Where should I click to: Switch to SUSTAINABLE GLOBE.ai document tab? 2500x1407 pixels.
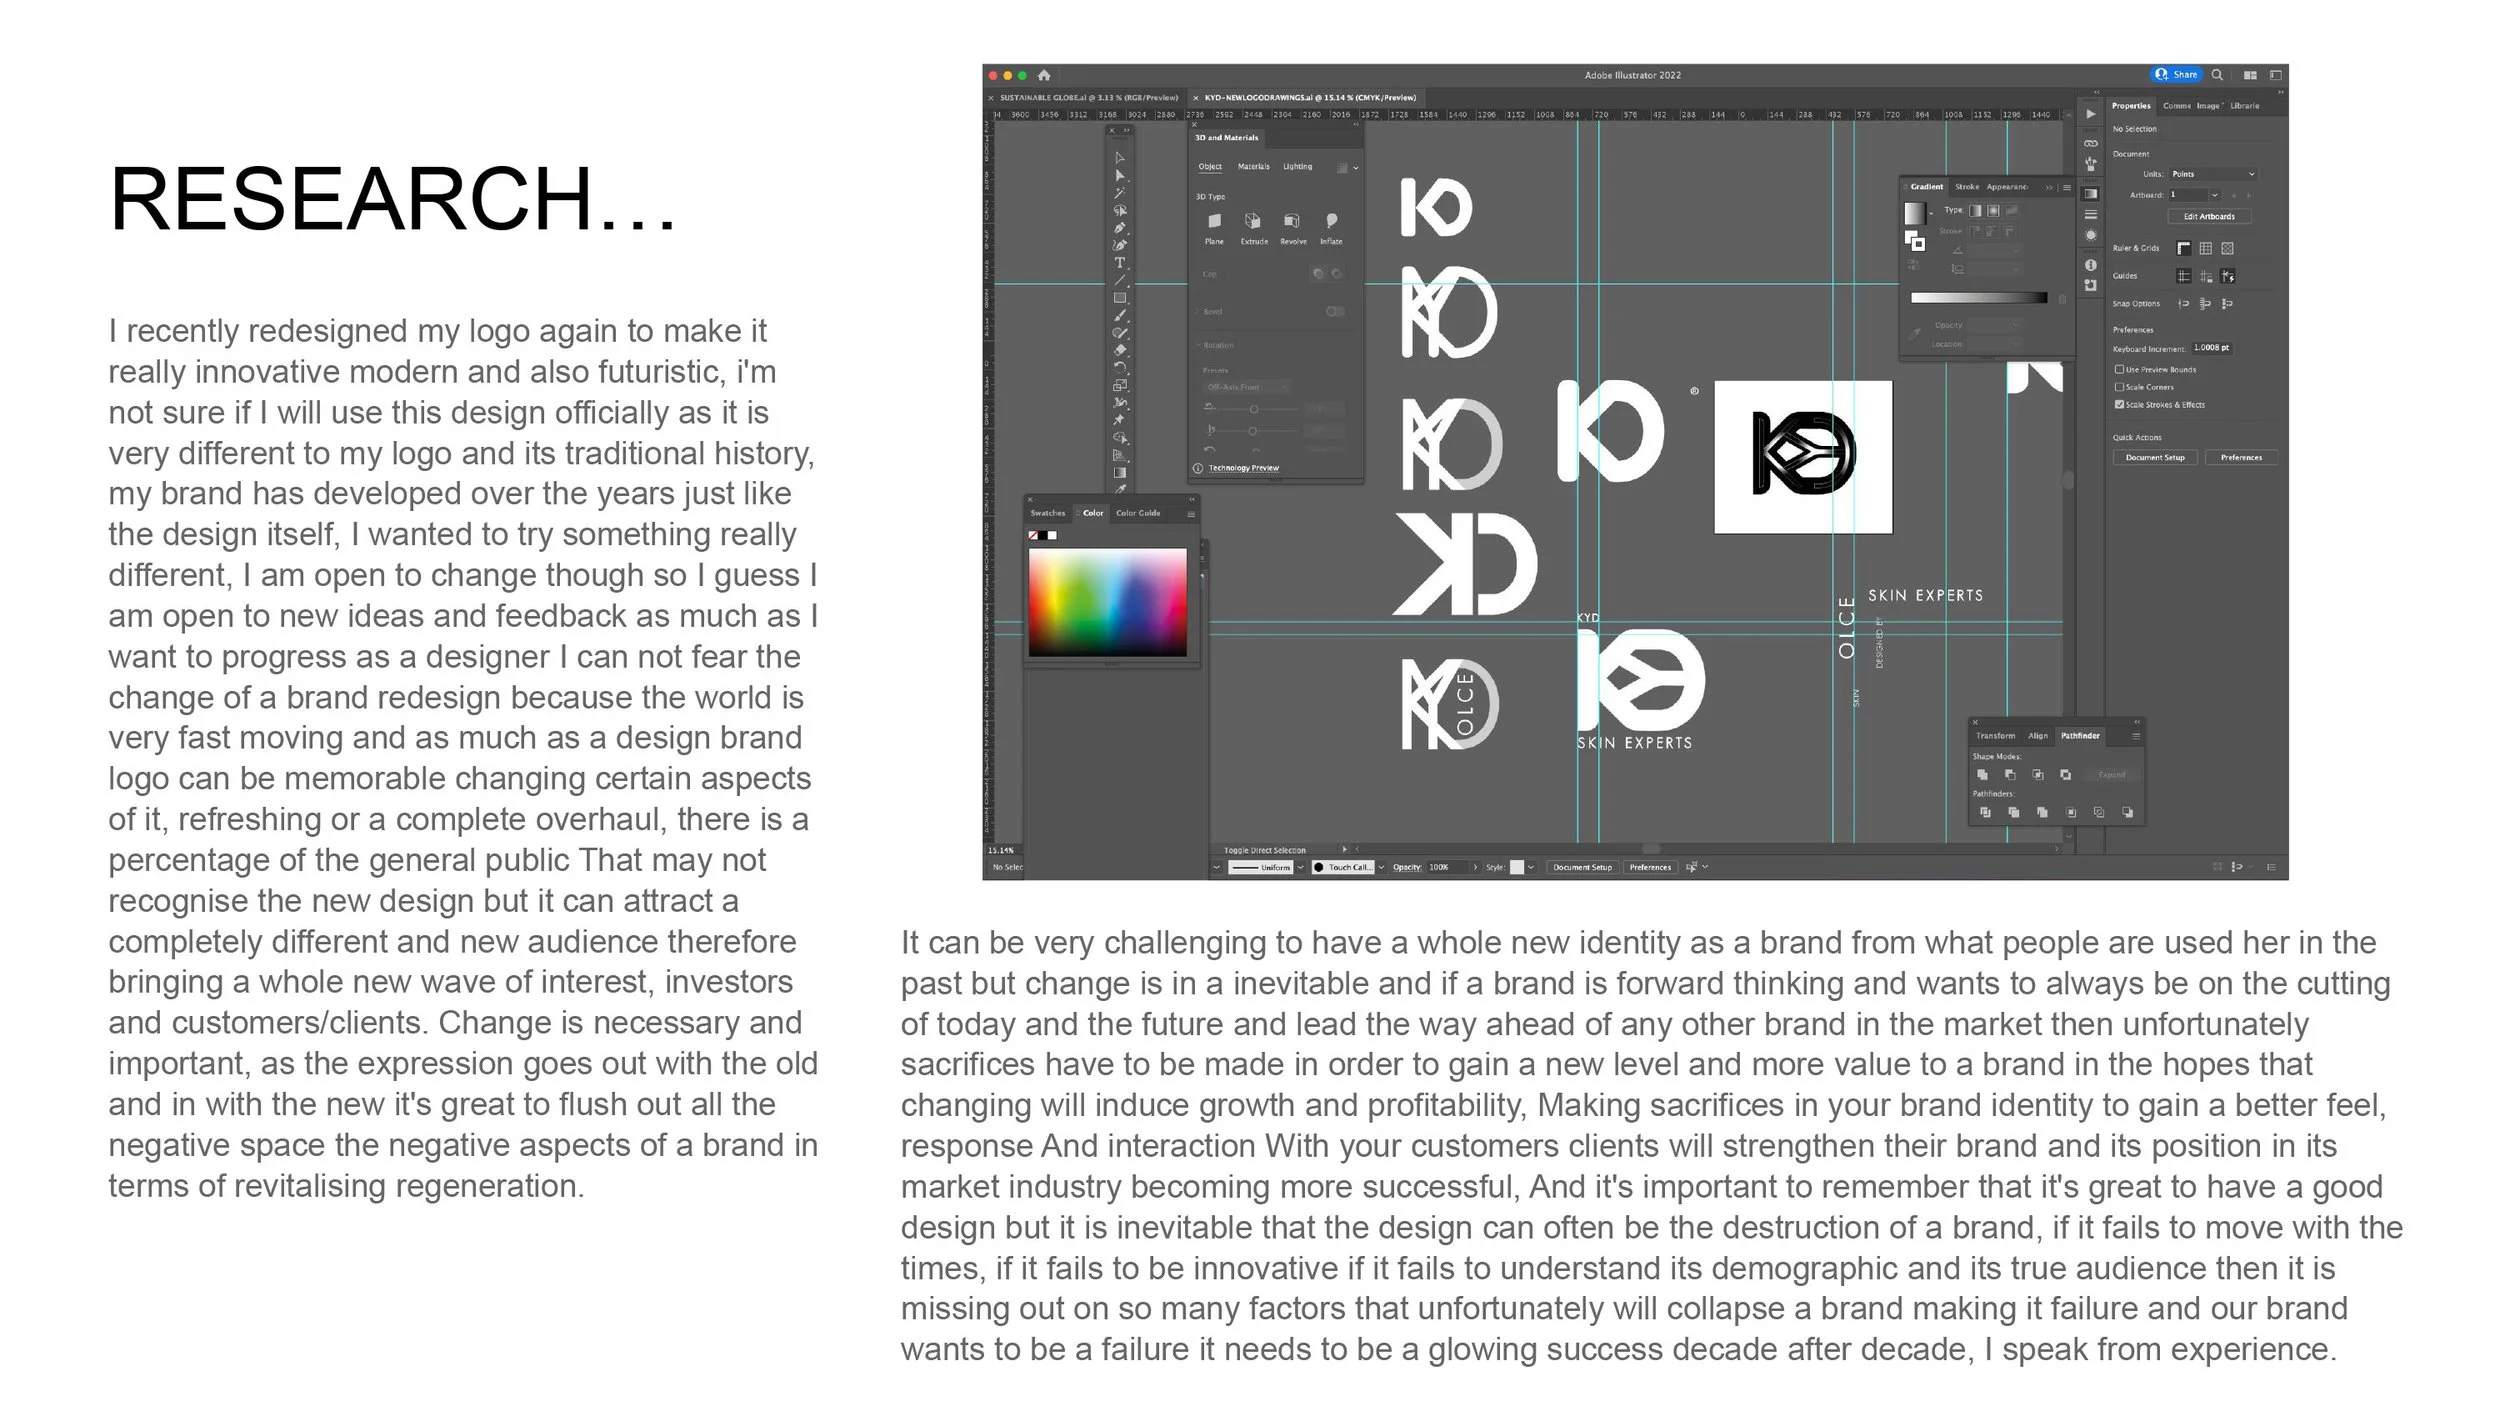(x=1088, y=98)
